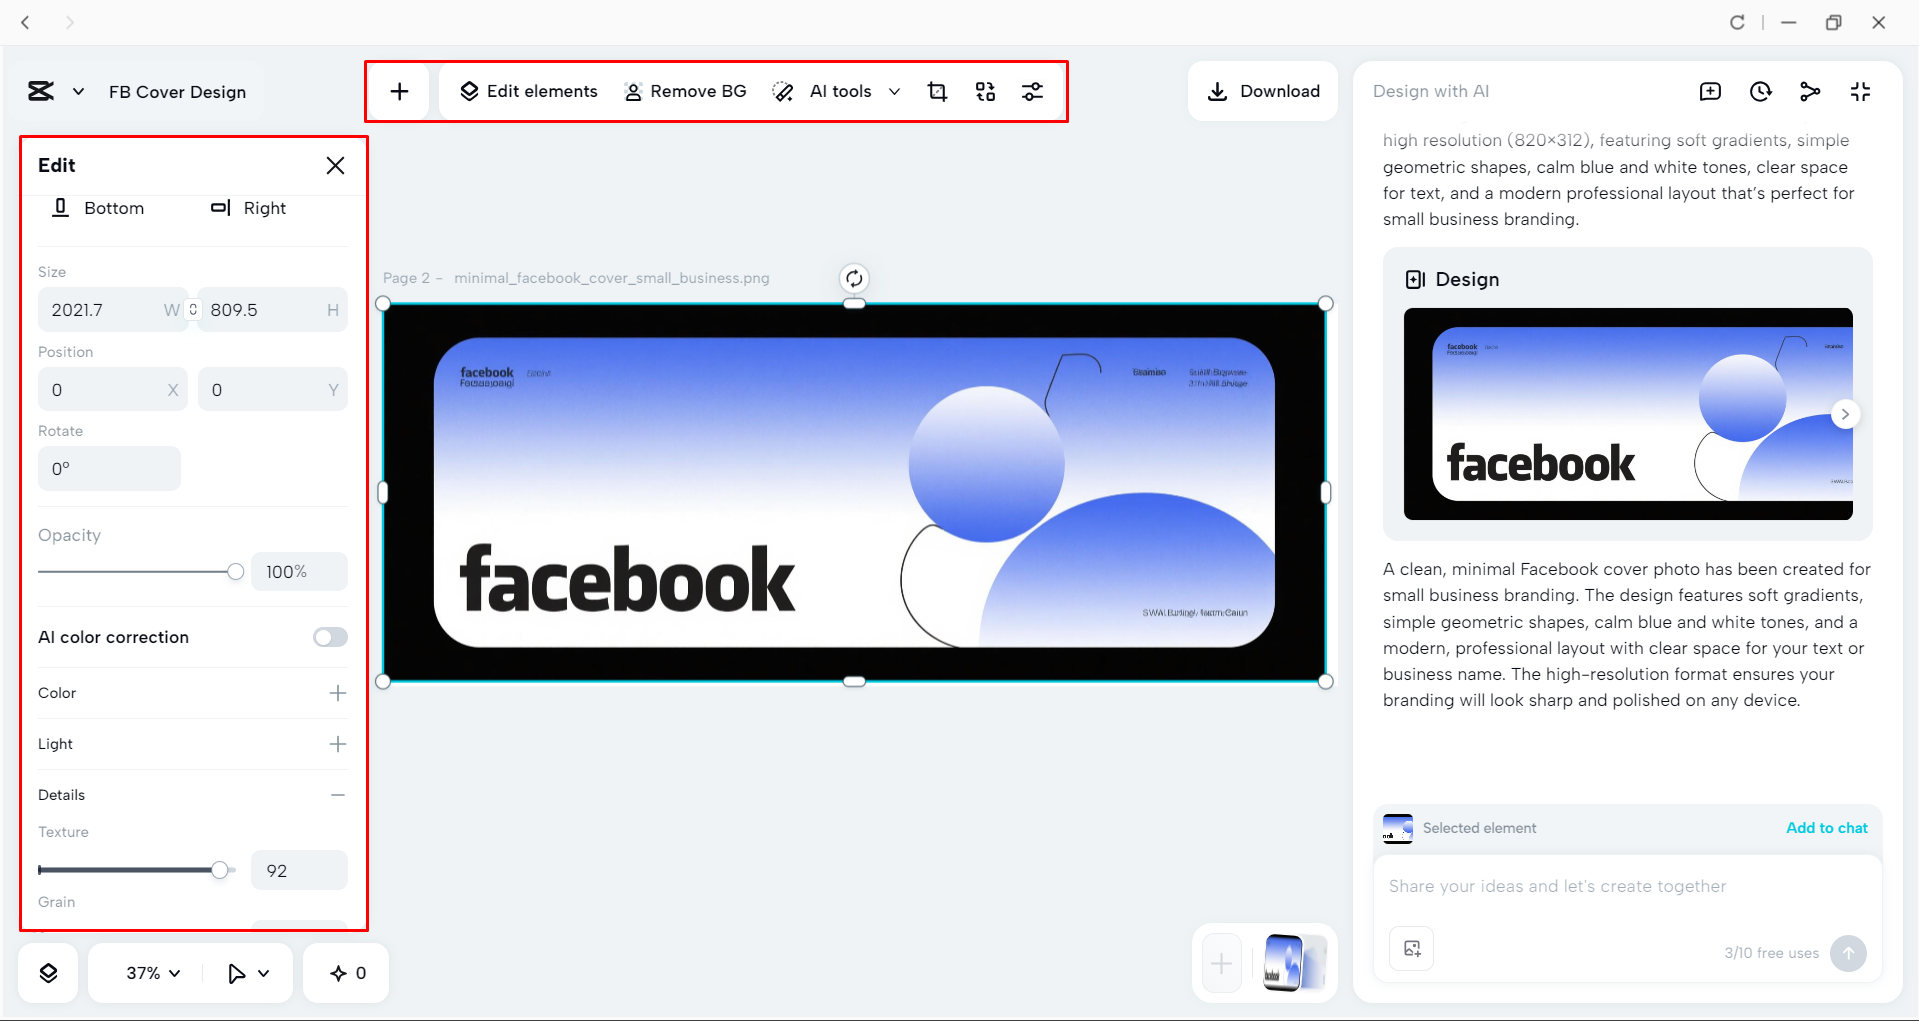
Task: Click the back navigation arrow
Action: [26, 22]
